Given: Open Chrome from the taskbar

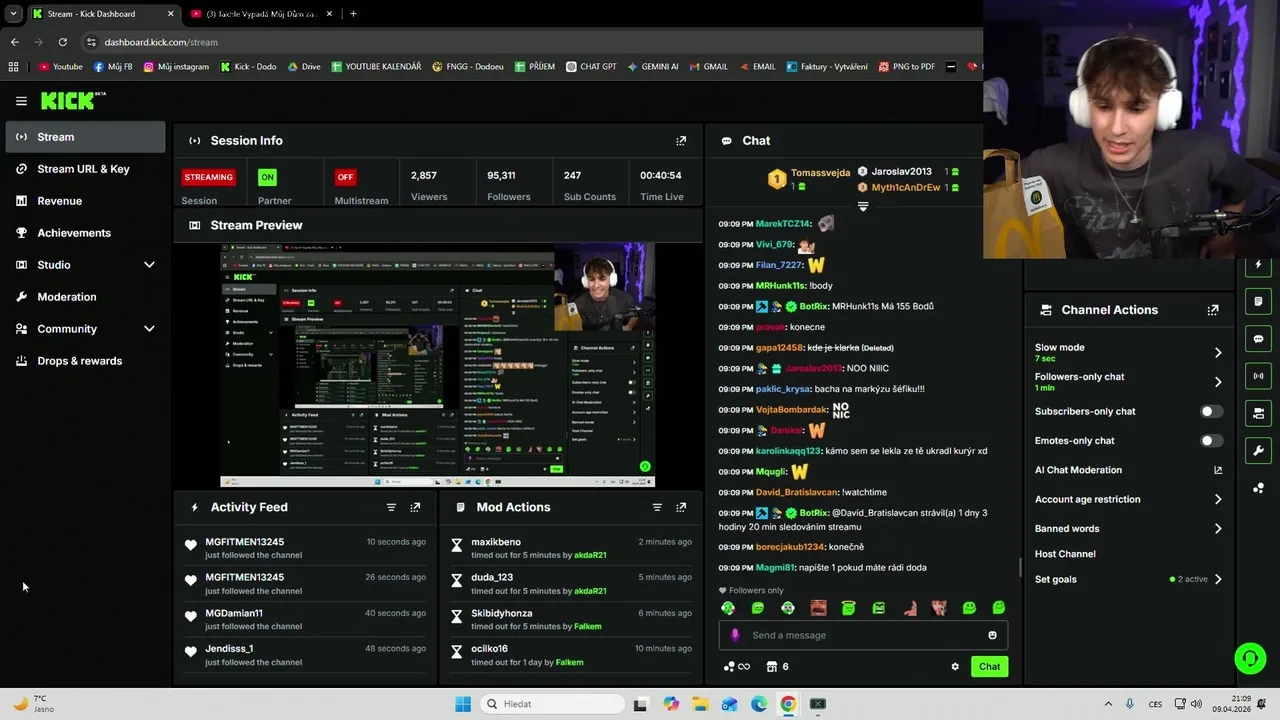Looking at the screenshot, I should pos(788,704).
